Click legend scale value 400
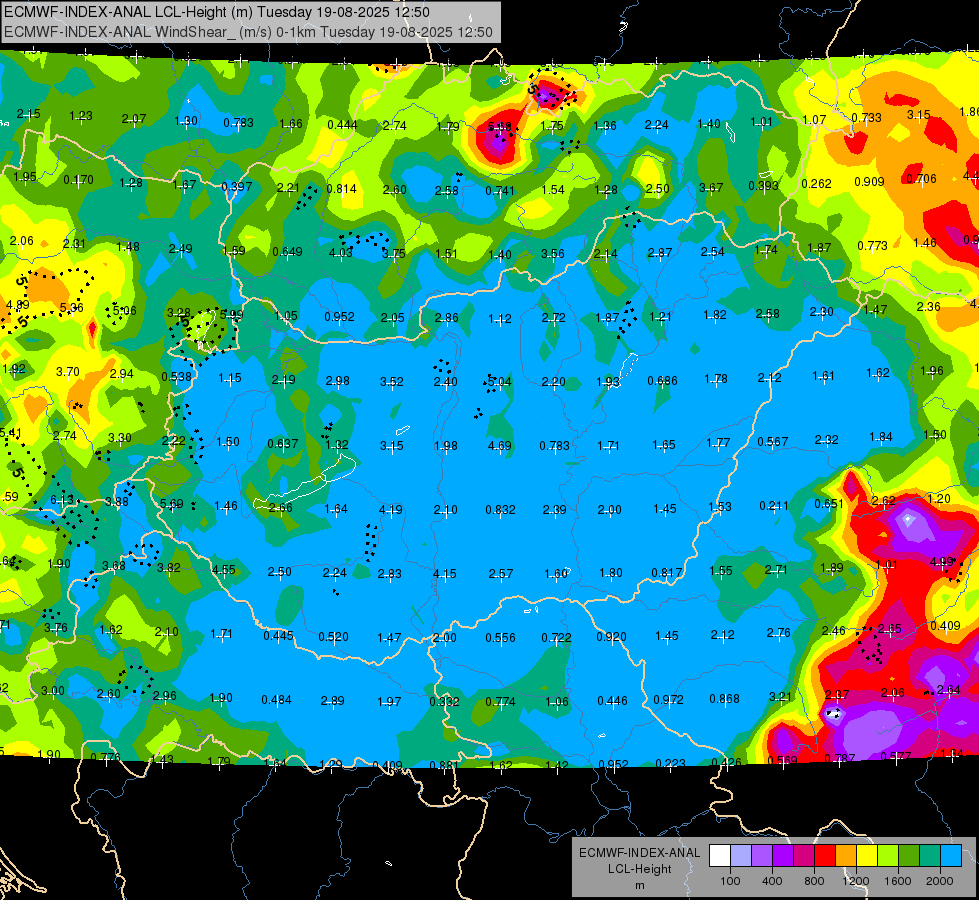 772,881
